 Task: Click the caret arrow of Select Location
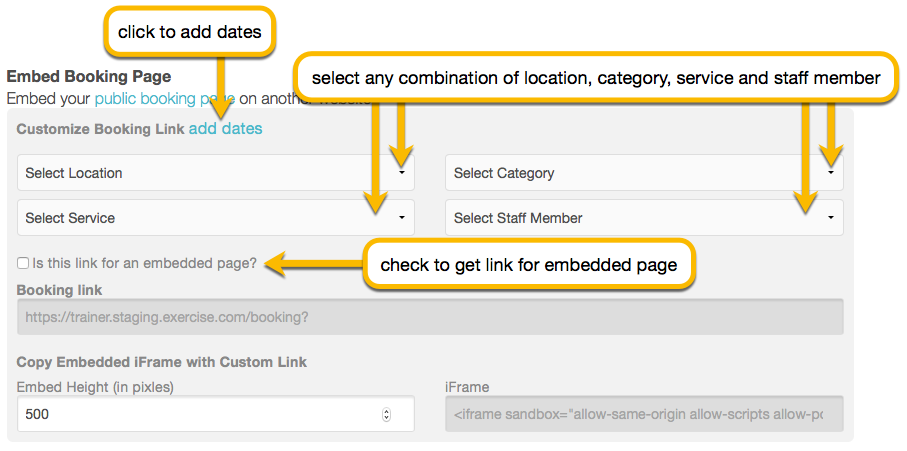(401, 172)
